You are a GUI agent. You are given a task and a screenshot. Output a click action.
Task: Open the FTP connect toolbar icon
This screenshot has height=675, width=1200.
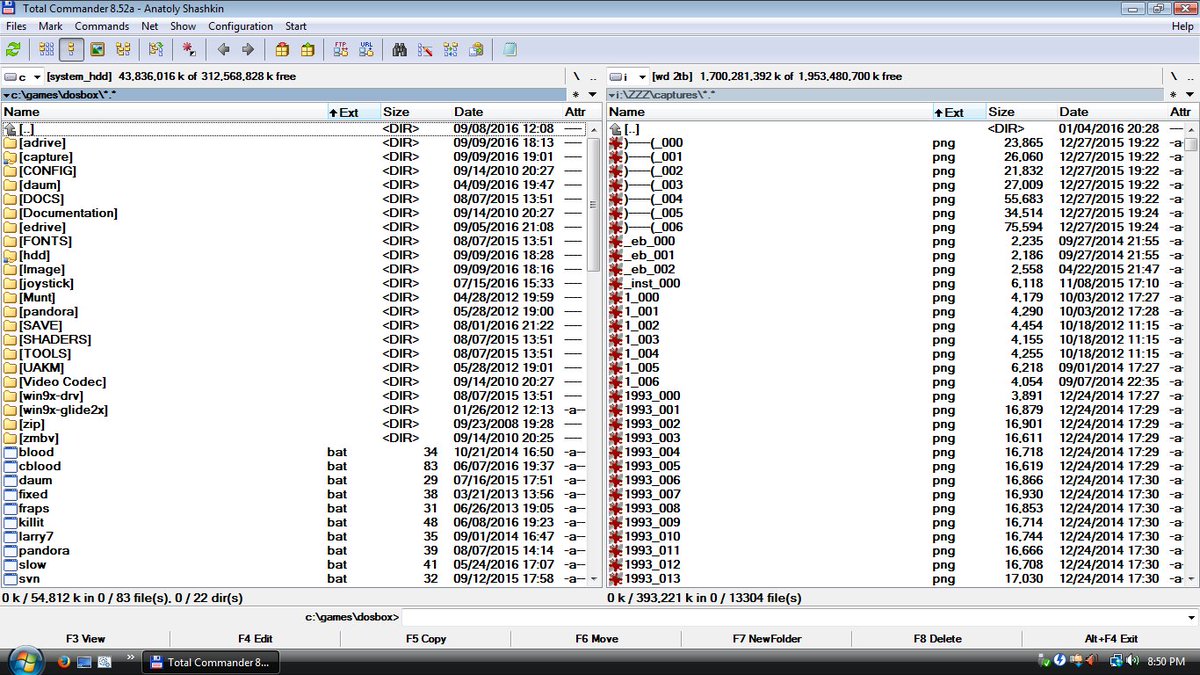pos(341,49)
